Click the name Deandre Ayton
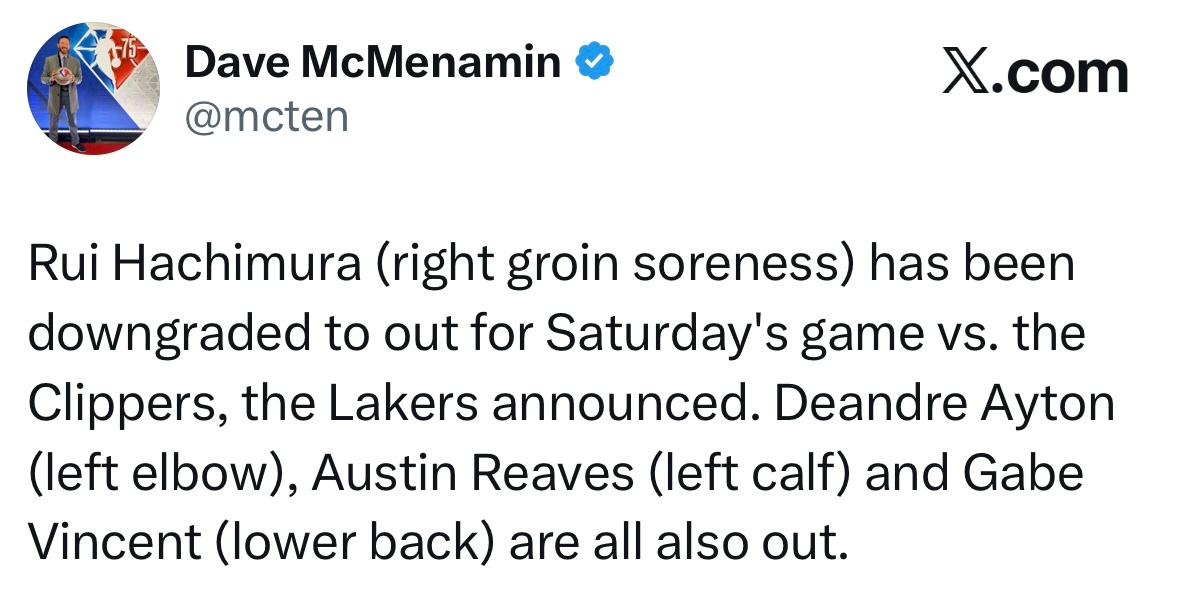 point(944,403)
